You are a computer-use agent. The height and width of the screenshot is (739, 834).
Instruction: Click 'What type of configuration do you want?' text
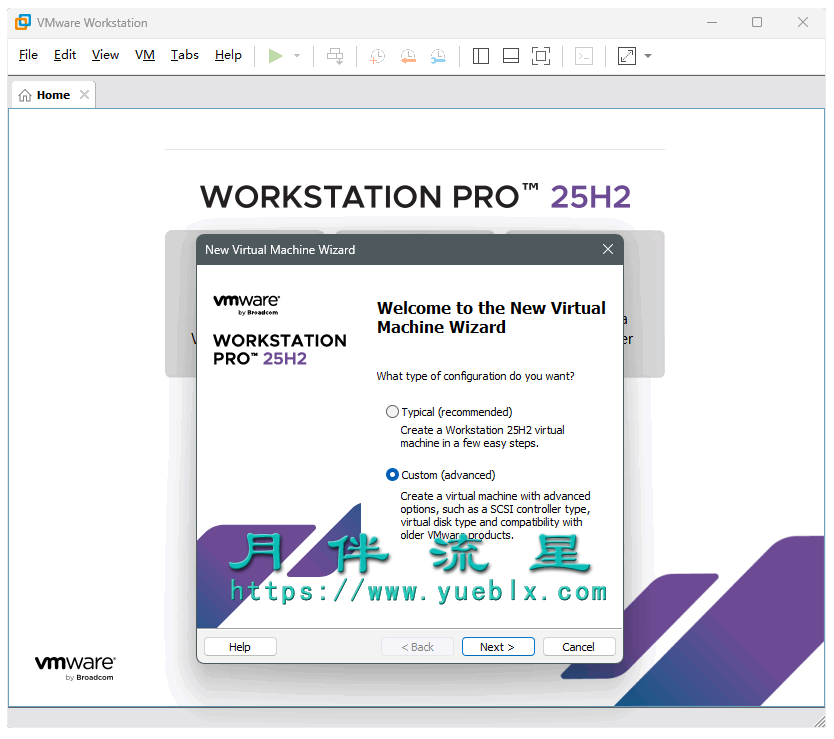point(476,376)
